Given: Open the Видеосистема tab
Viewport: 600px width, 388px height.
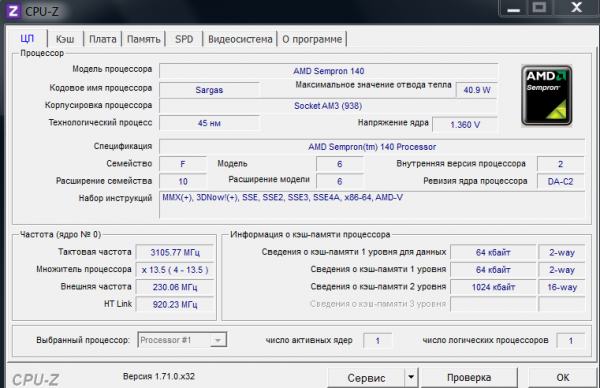Looking at the screenshot, I should [240, 39].
